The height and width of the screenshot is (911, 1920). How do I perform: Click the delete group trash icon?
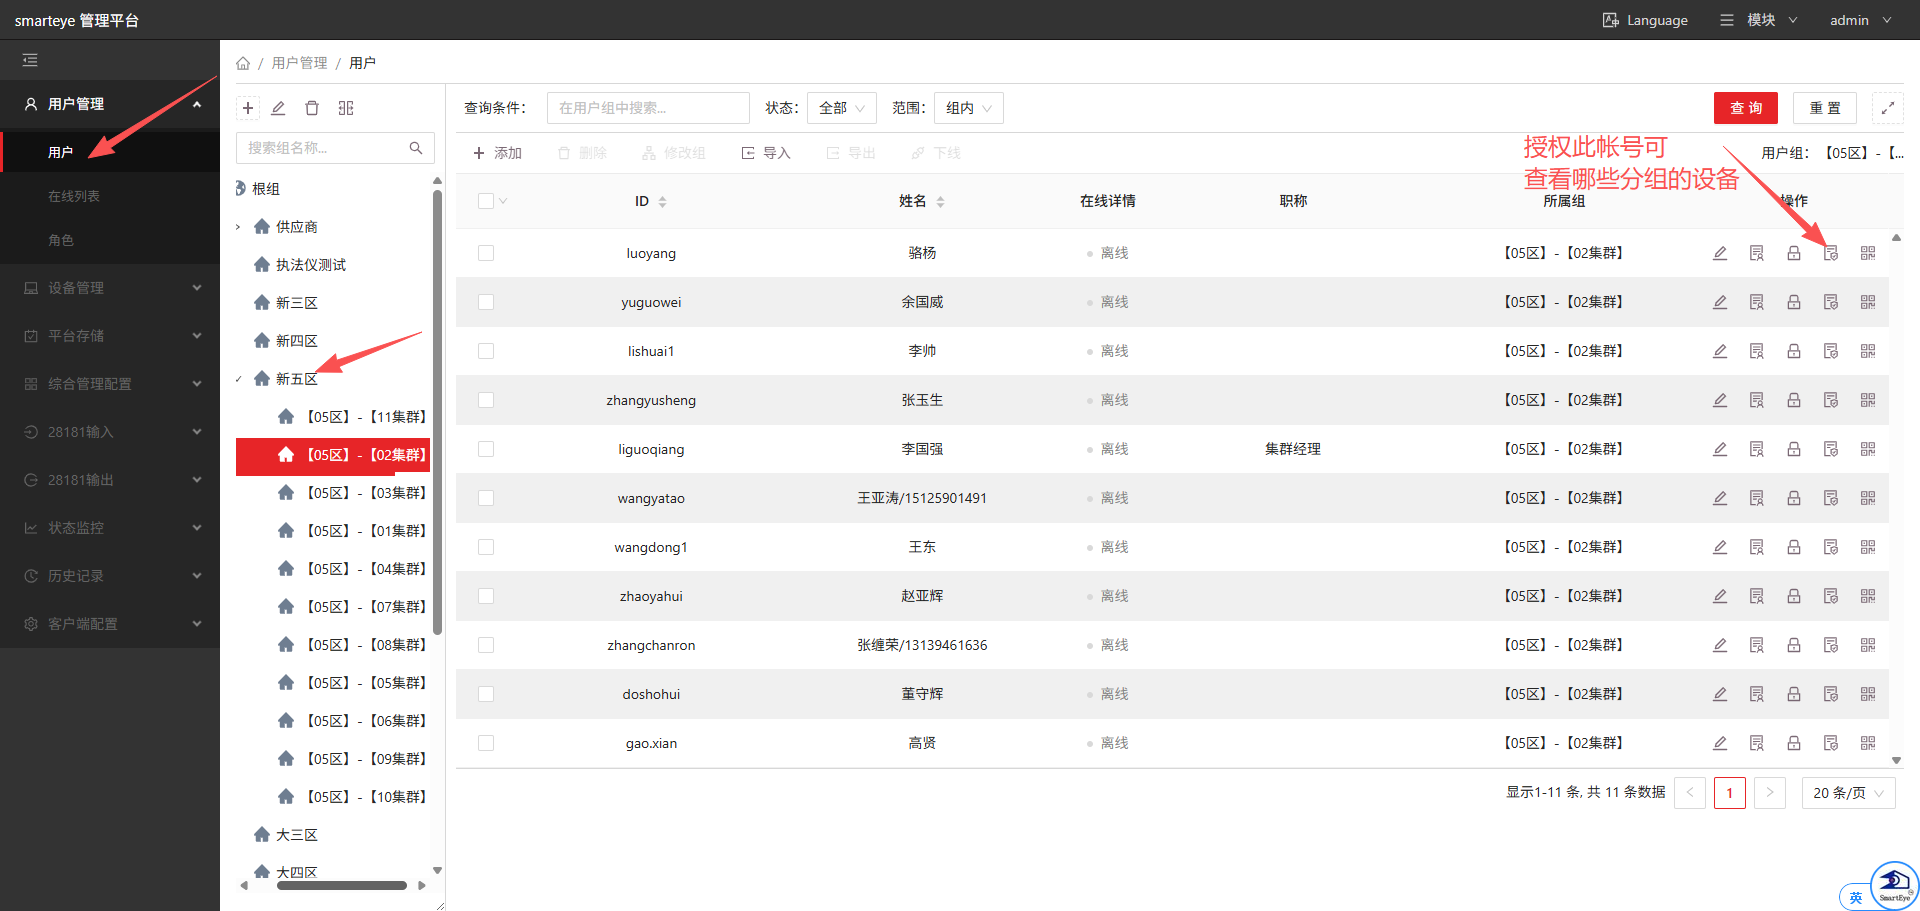312,108
